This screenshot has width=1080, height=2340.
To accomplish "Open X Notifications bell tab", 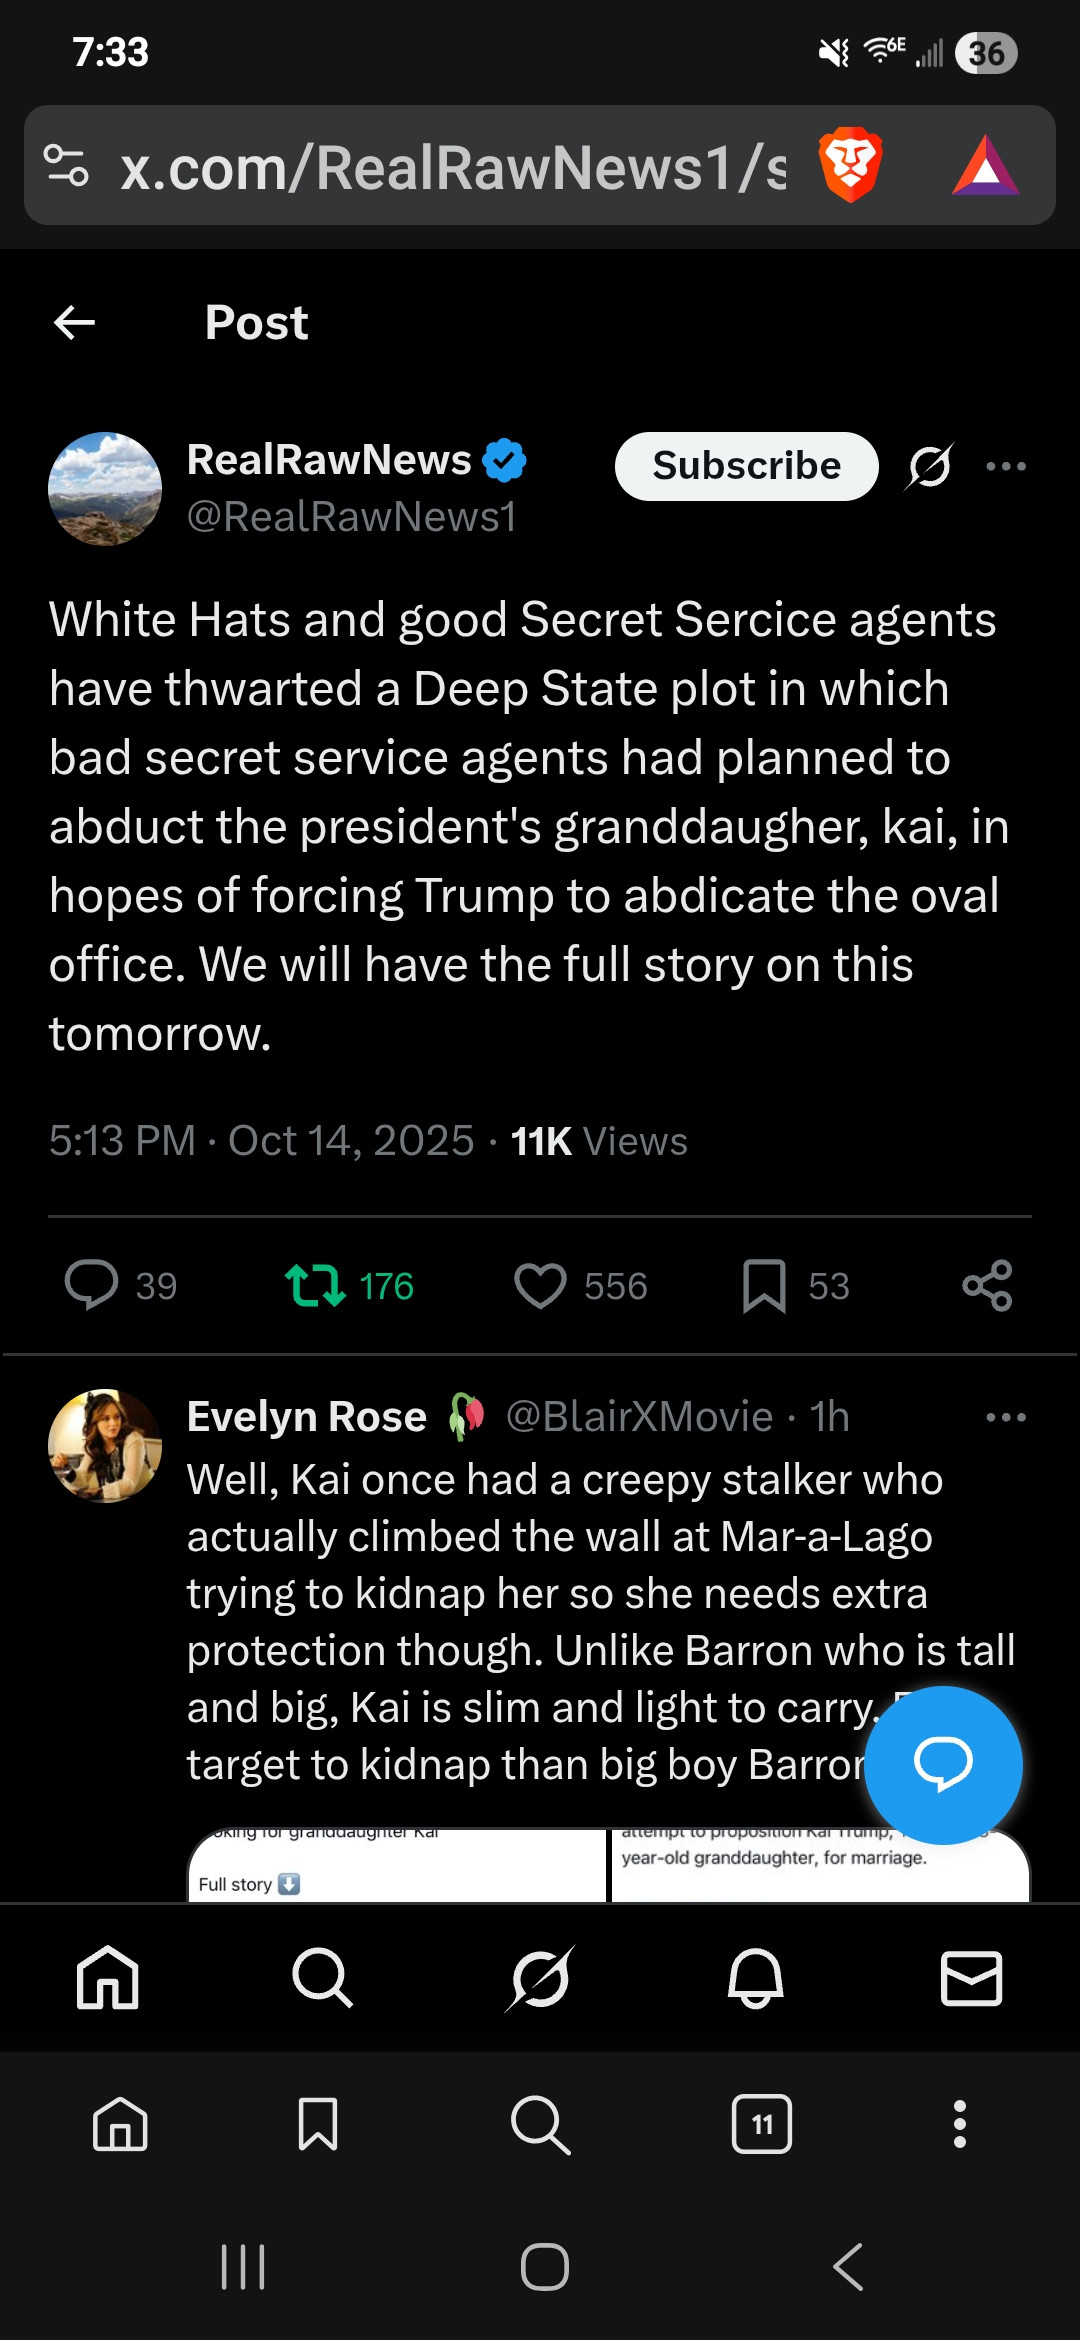I will tap(755, 1977).
